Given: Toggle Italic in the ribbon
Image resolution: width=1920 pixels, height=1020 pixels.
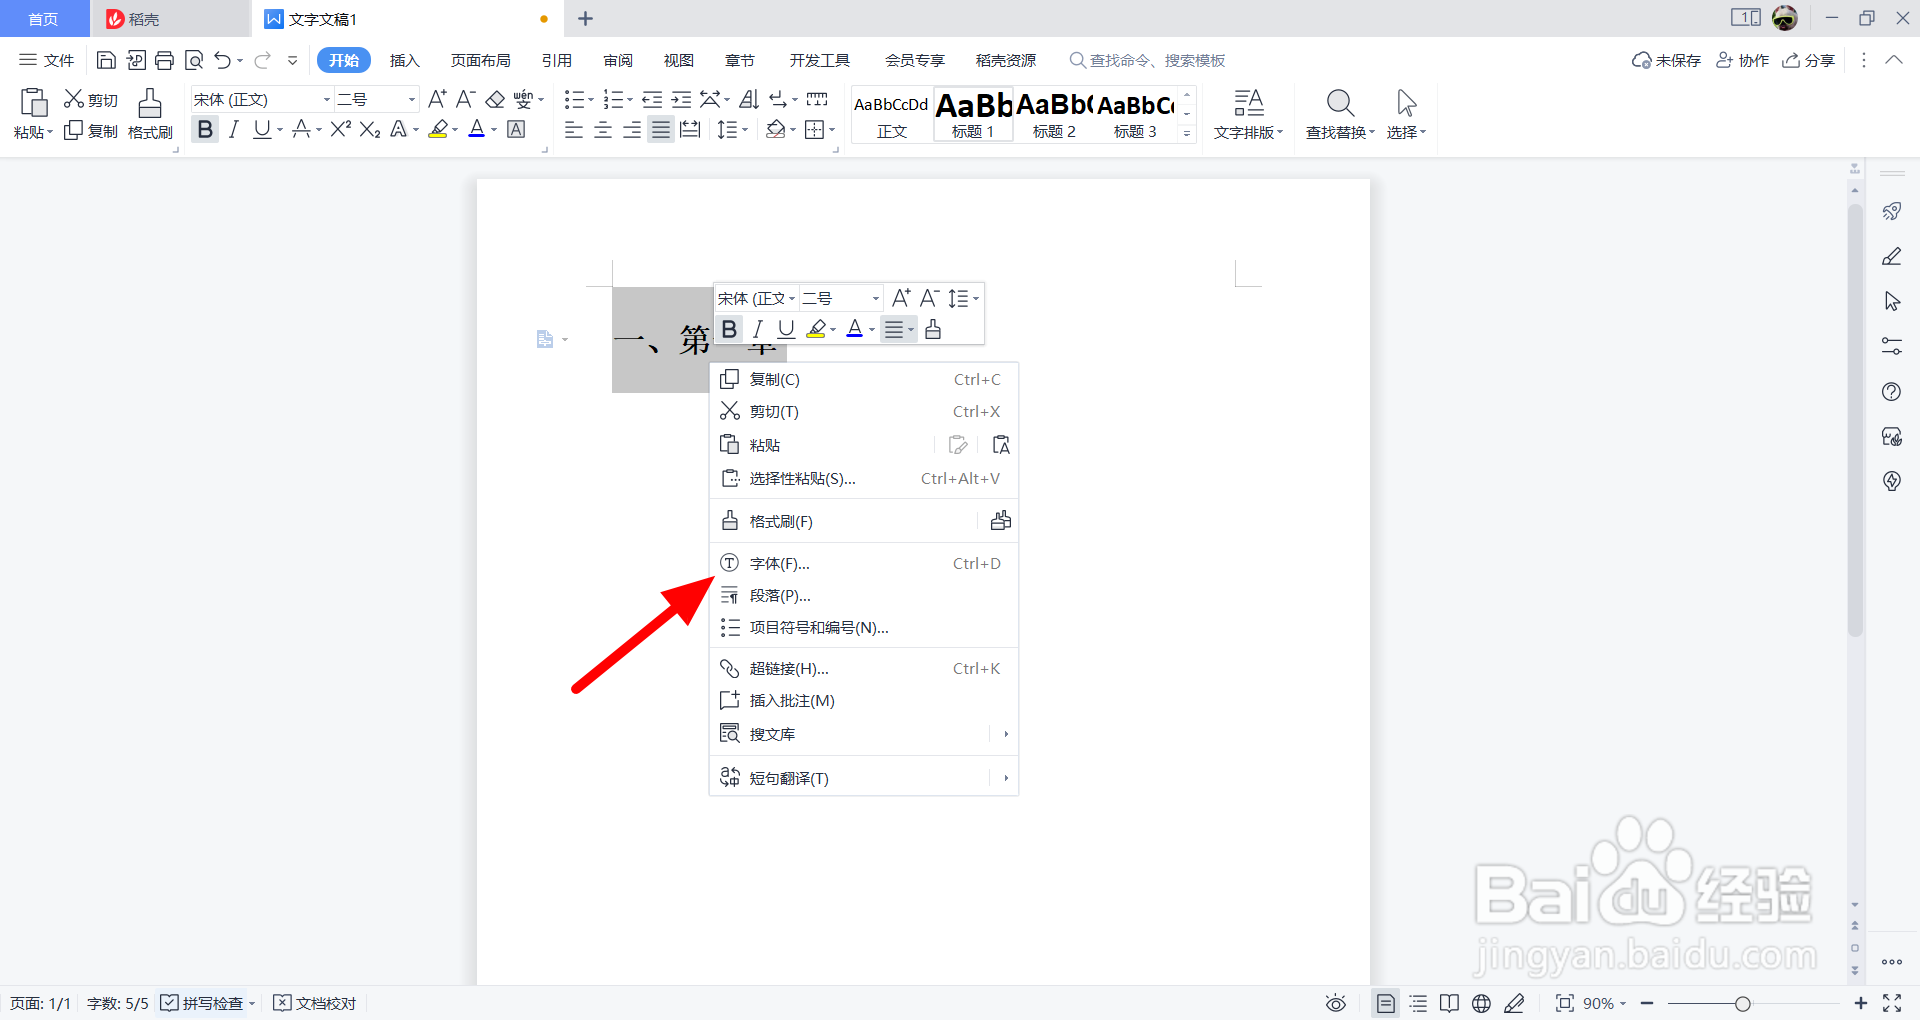Looking at the screenshot, I should tap(234, 129).
